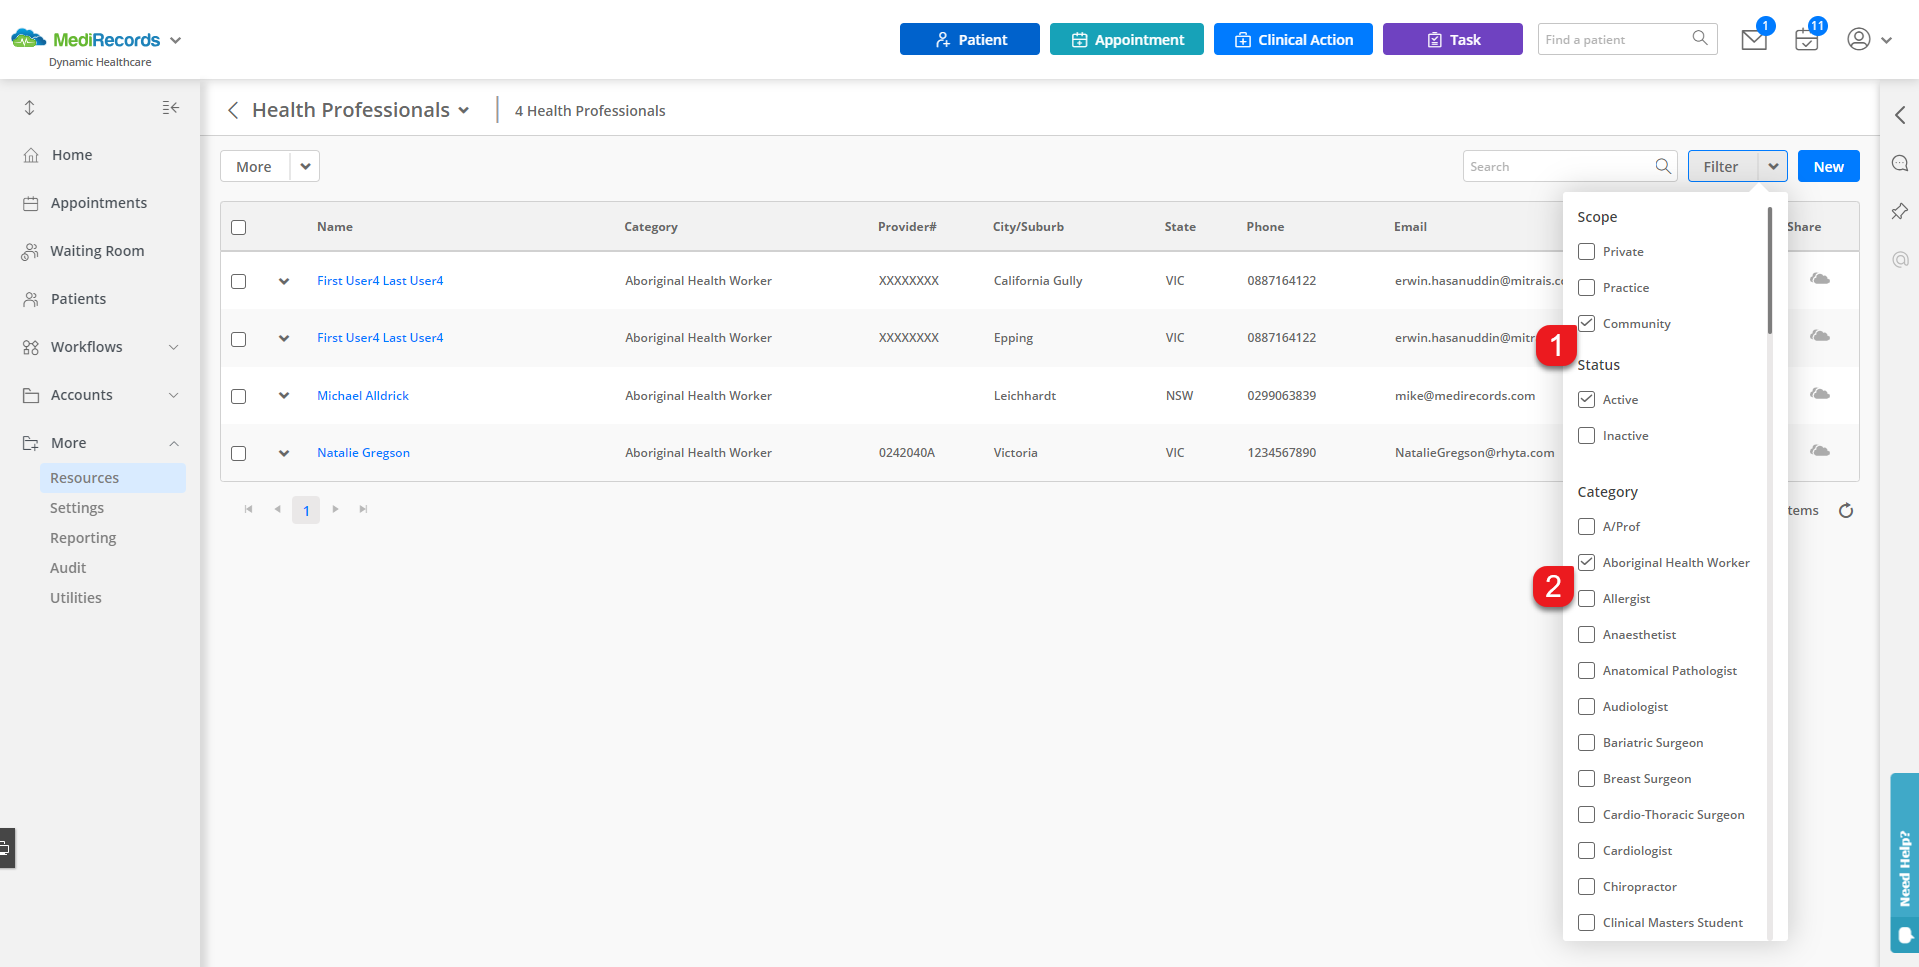The height and width of the screenshot is (967, 1919).
Task: Tick the Practice scope checkbox
Action: point(1586,287)
